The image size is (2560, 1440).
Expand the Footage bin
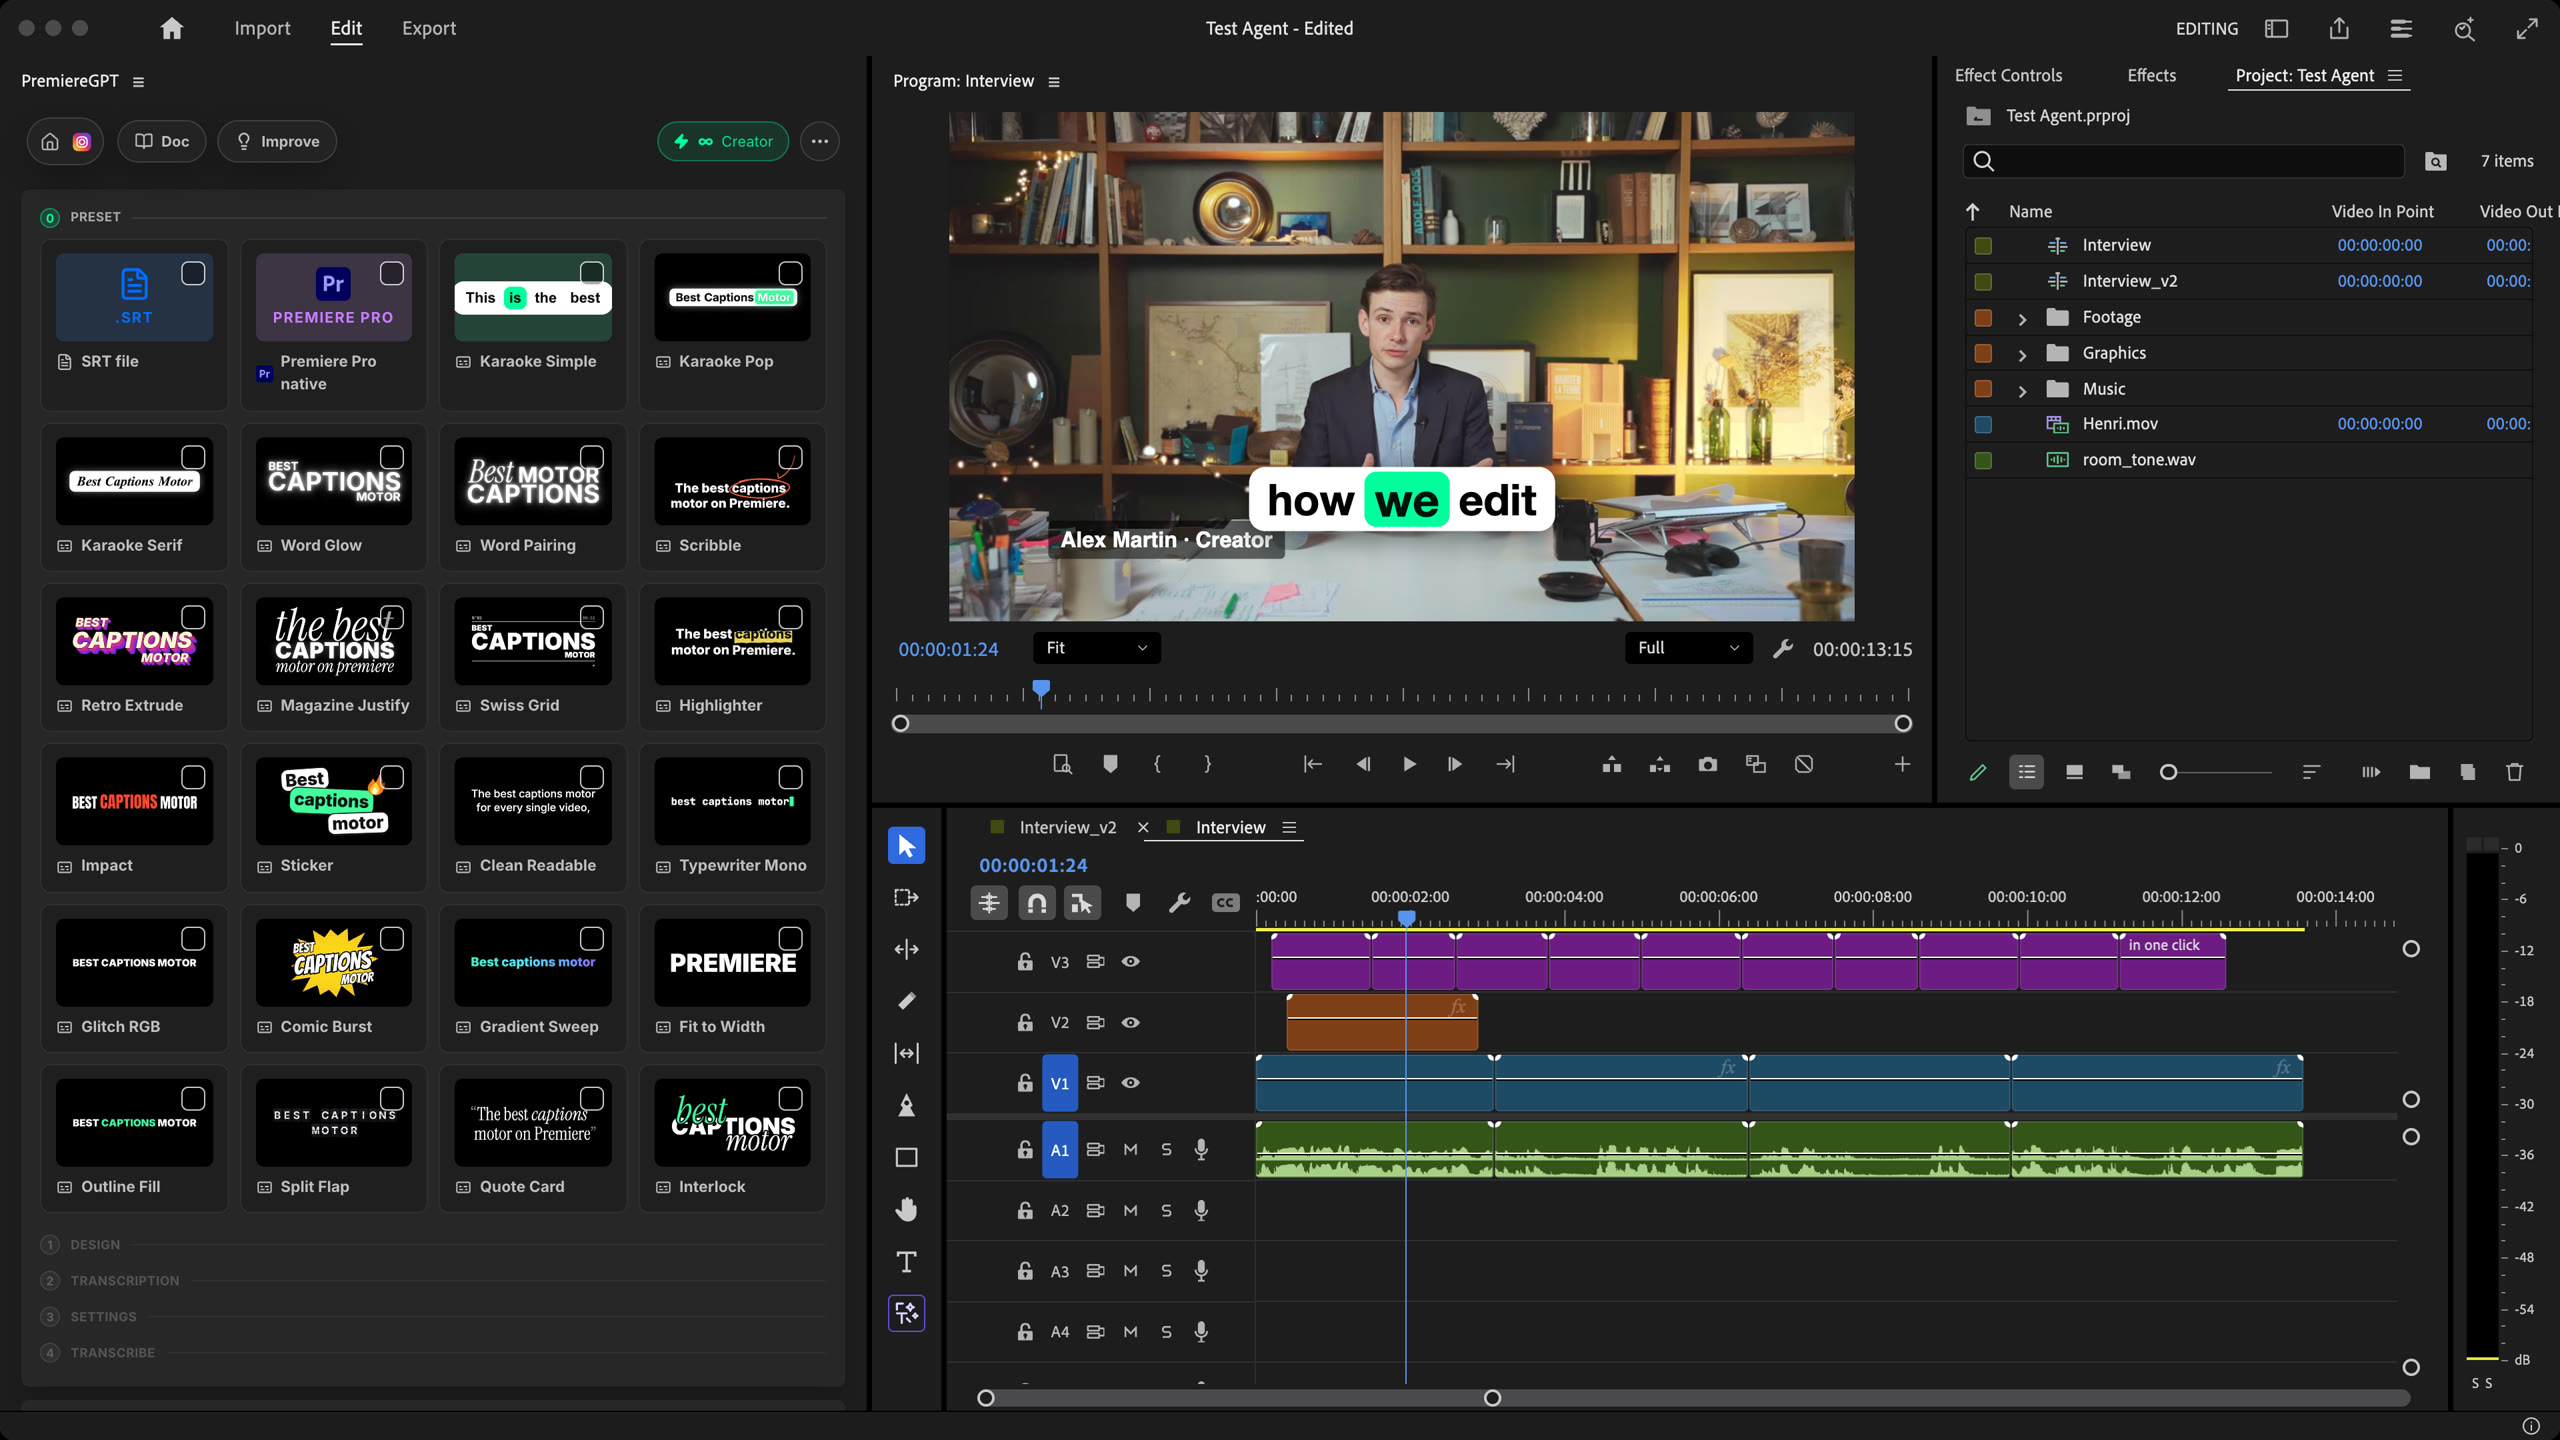[x=2022, y=318]
